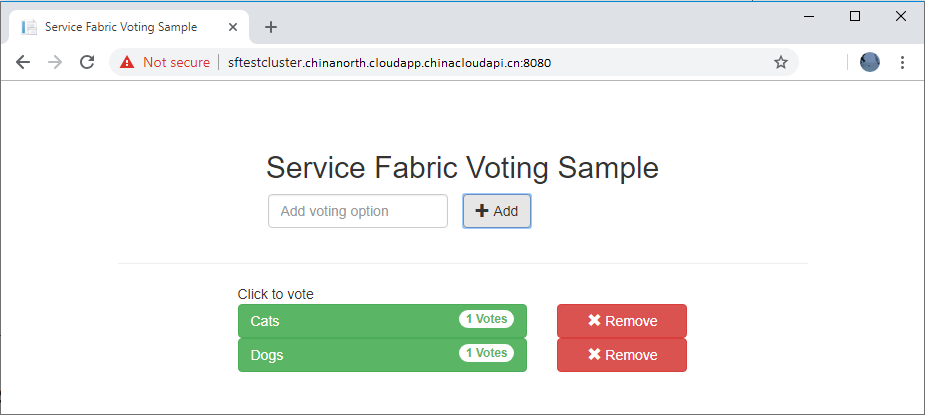Maximize the browser window
This screenshot has height=415, width=925.
coord(855,16)
